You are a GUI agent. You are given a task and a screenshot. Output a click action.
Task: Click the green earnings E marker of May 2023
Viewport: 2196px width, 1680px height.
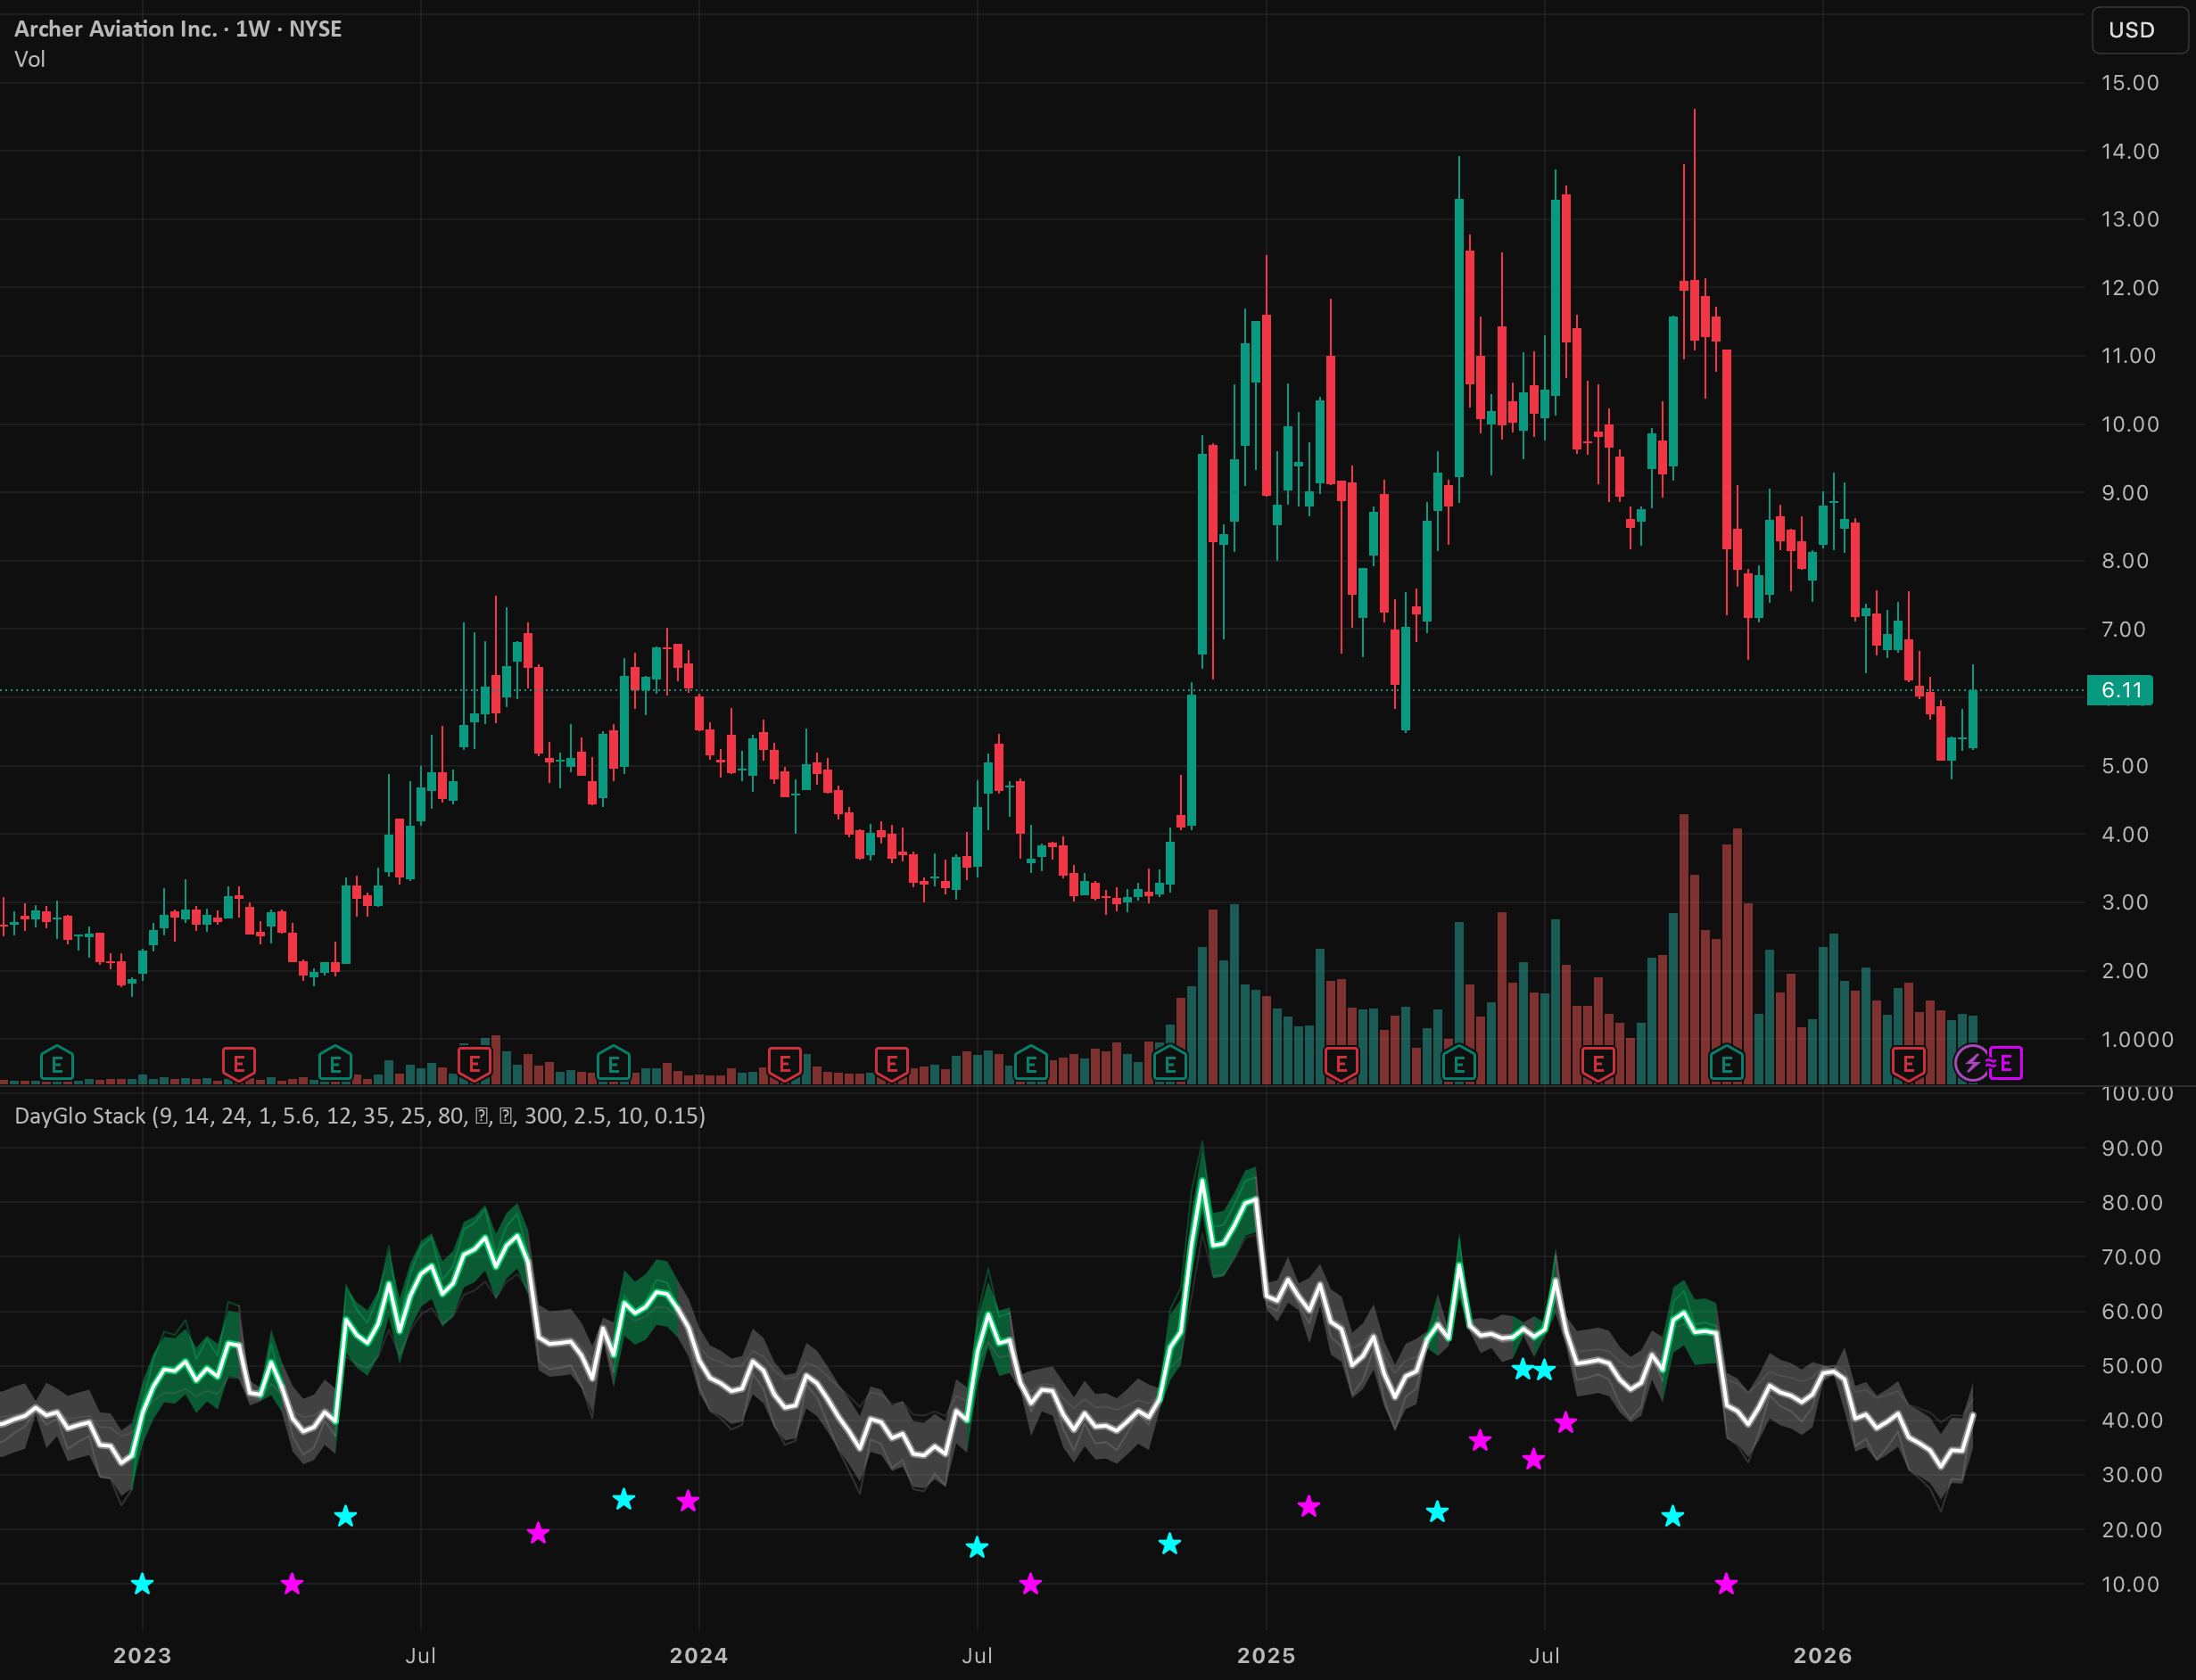pos(335,1064)
